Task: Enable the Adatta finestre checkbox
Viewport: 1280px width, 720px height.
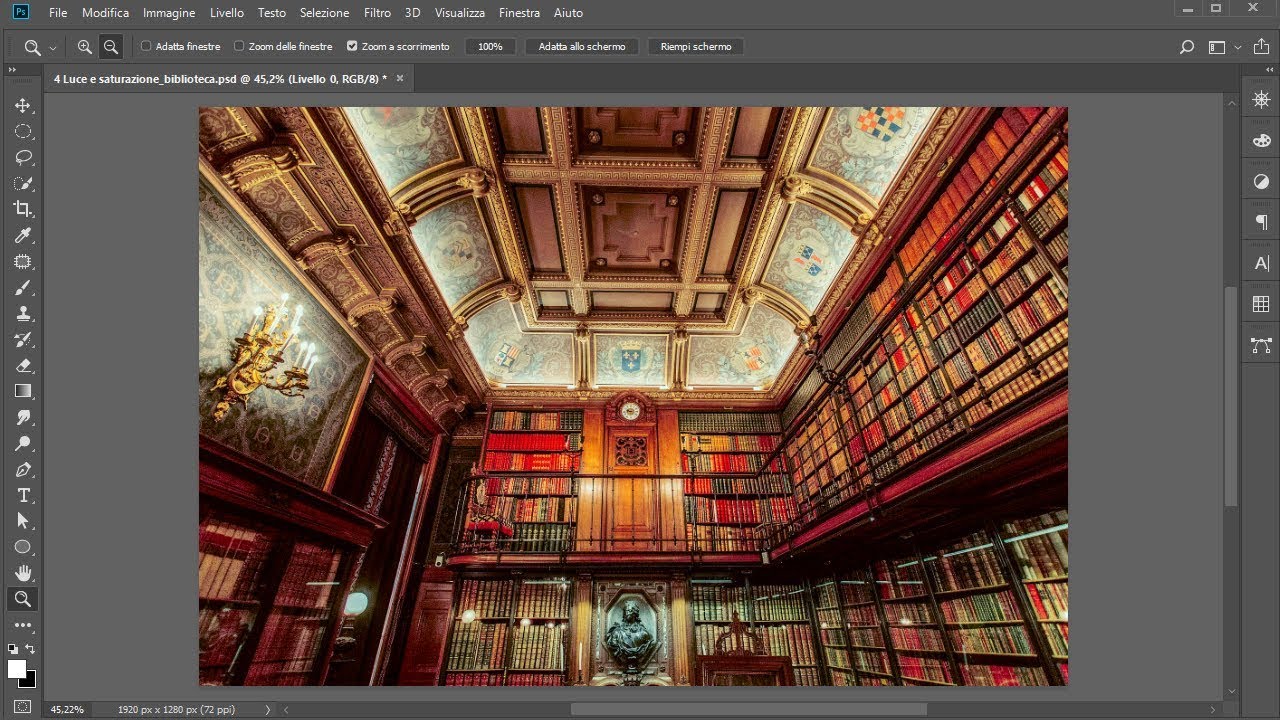Action: [146, 46]
